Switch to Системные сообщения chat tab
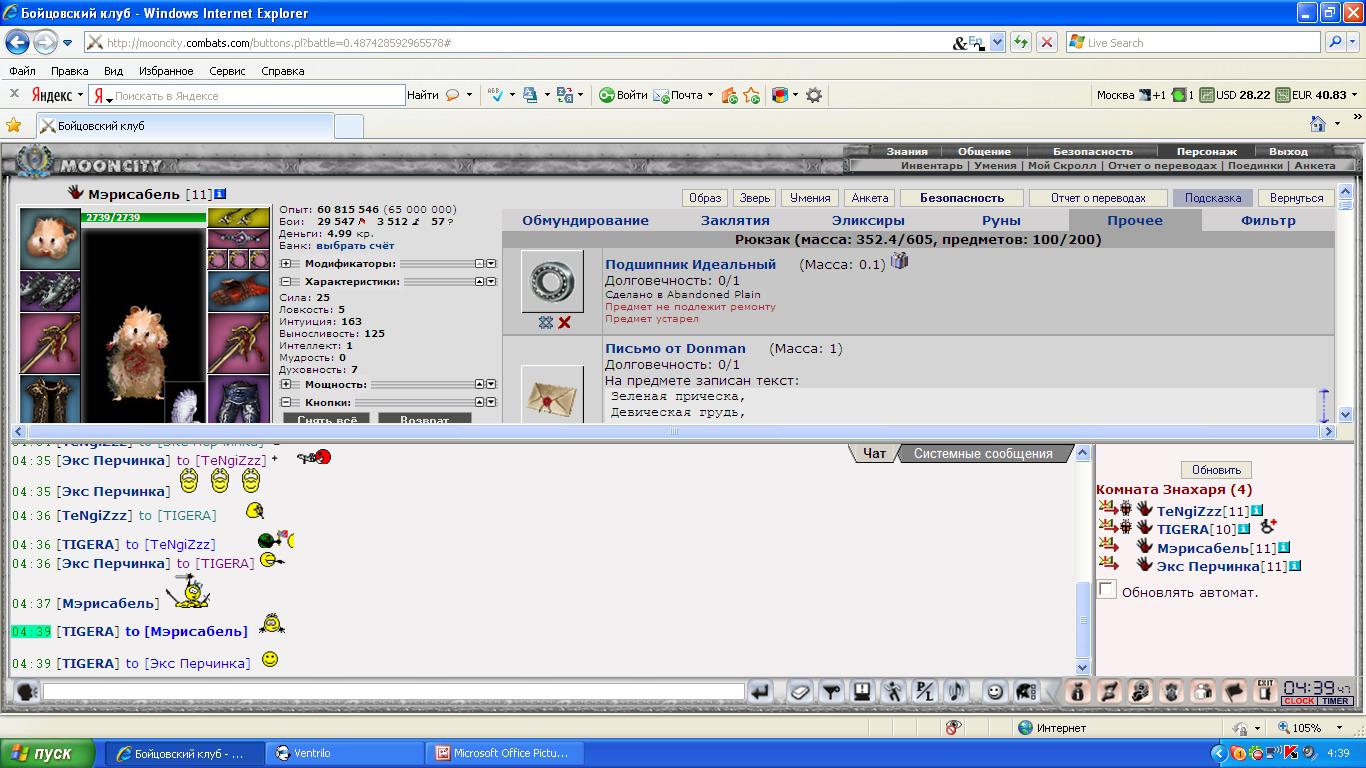Image resolution: width=1366 pixels, height=768 pixels. [x=983, y=453]
